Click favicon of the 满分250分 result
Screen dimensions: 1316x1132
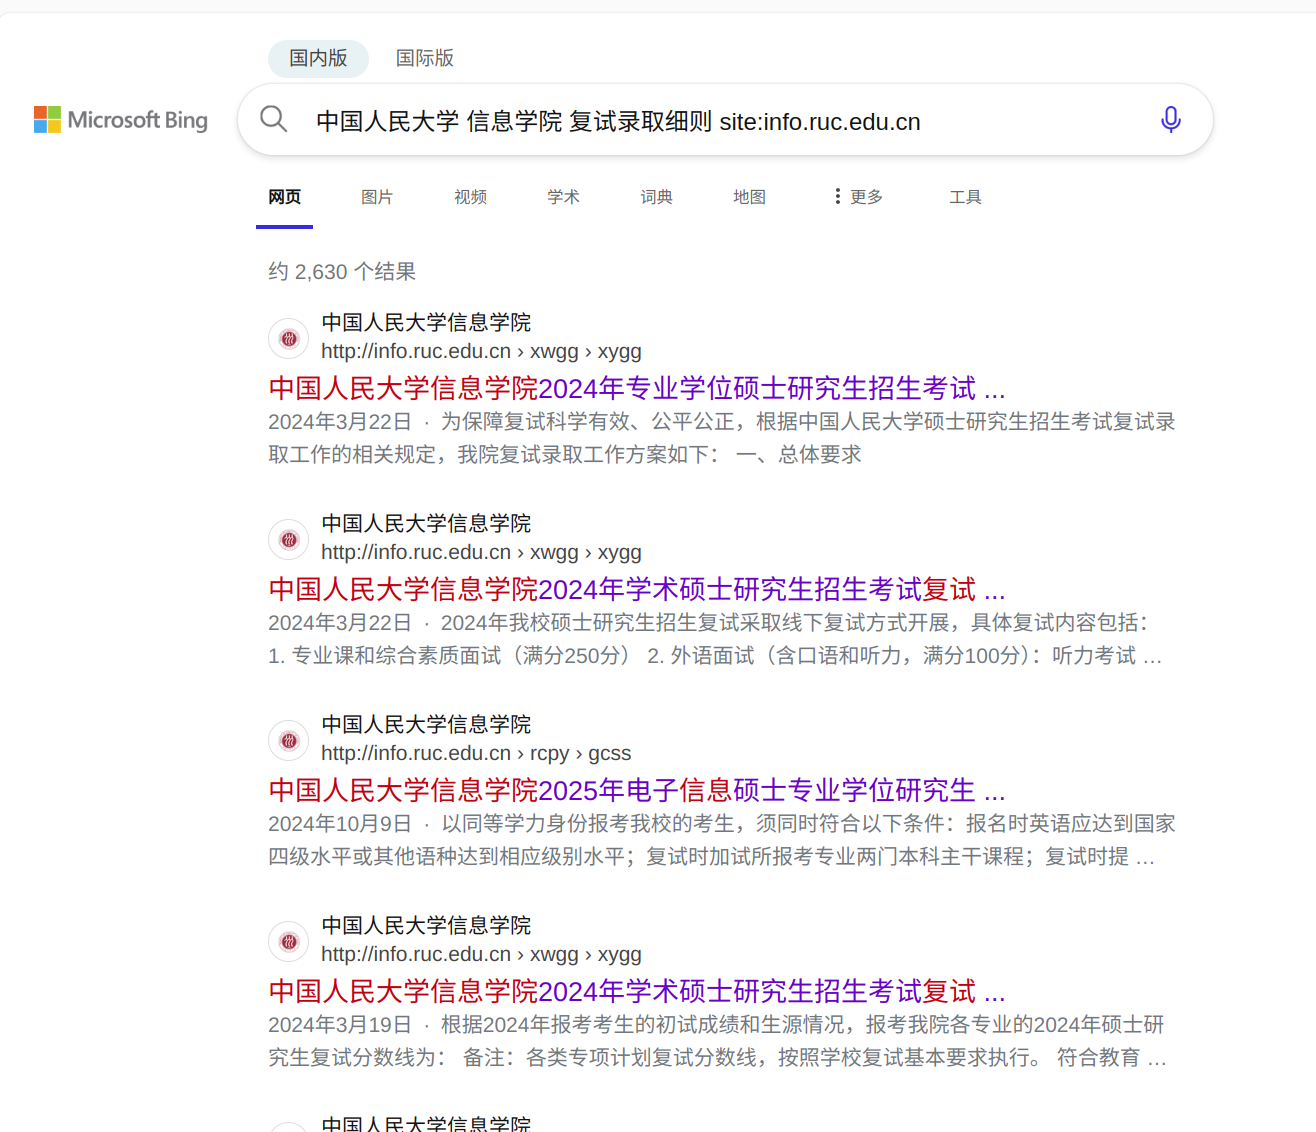(x=289, y=540)
